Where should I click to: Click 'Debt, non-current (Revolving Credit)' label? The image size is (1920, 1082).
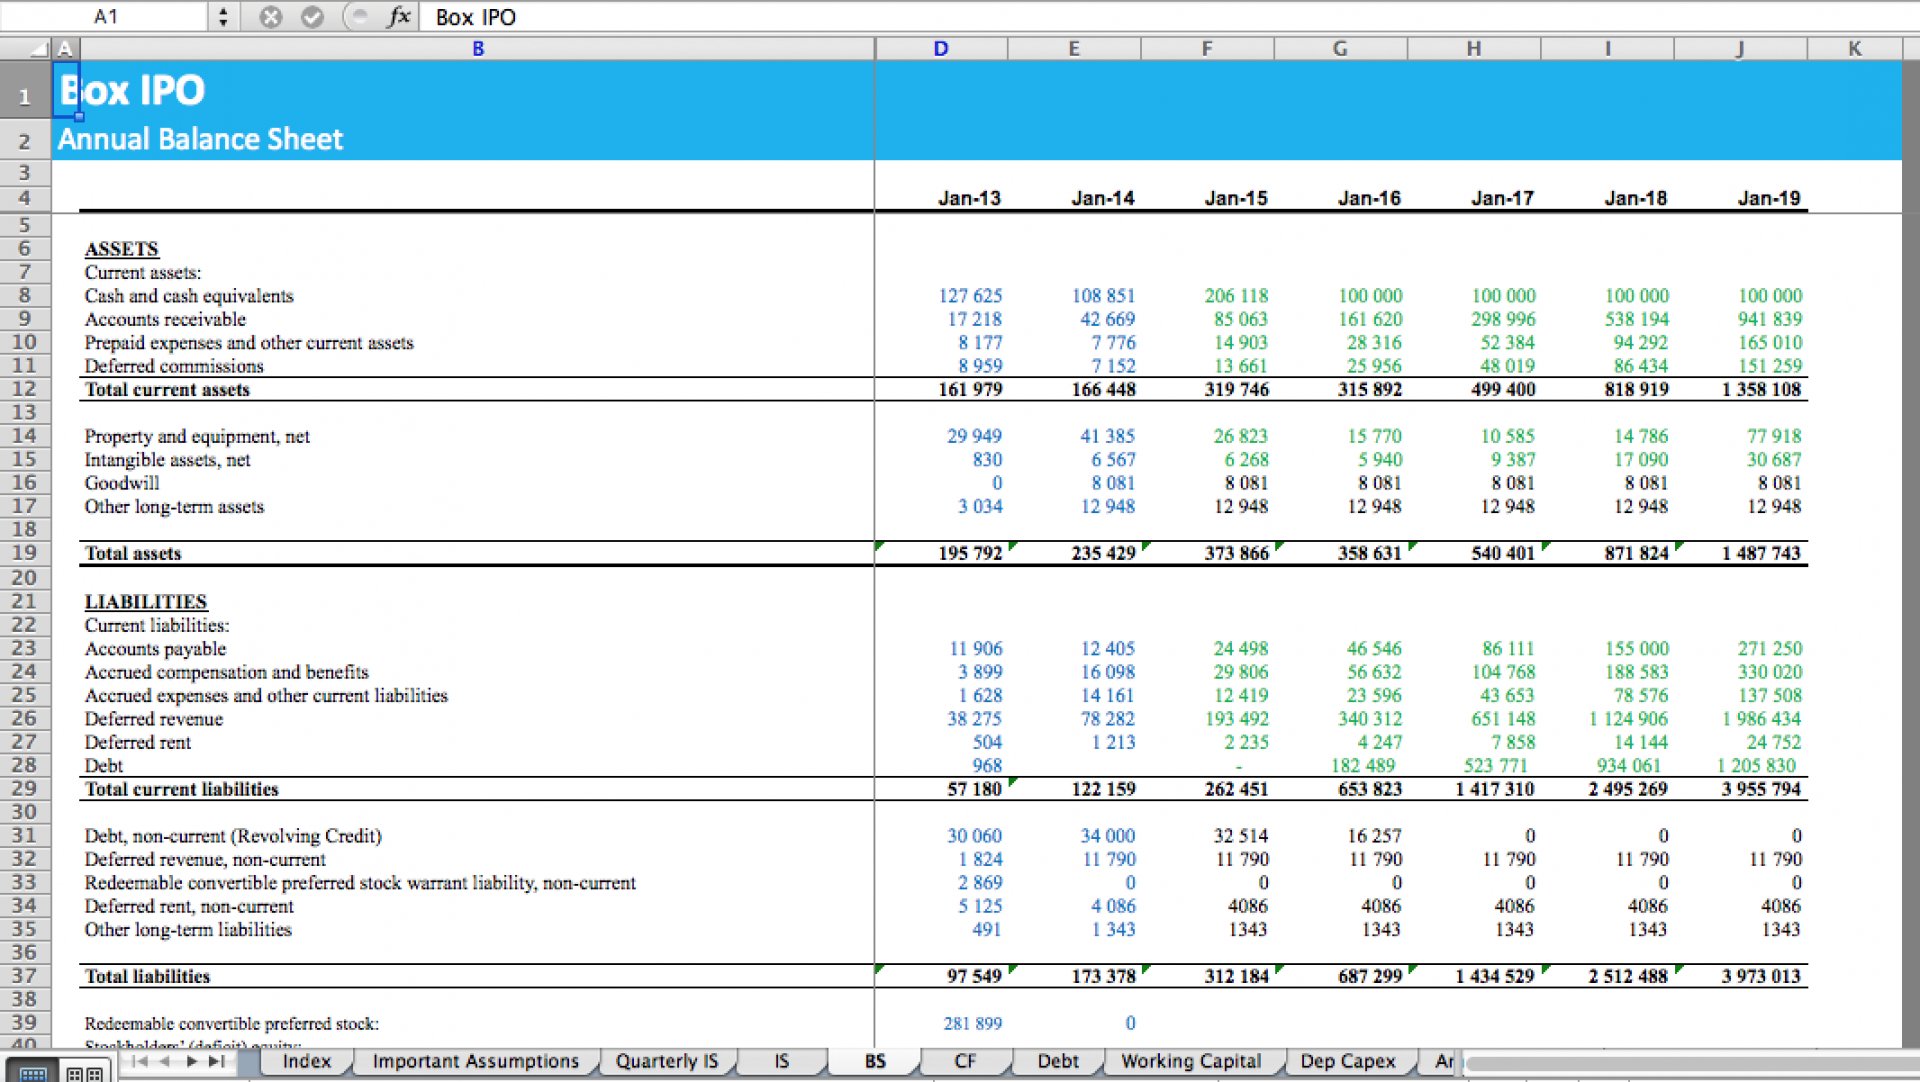tap(233, 836)
